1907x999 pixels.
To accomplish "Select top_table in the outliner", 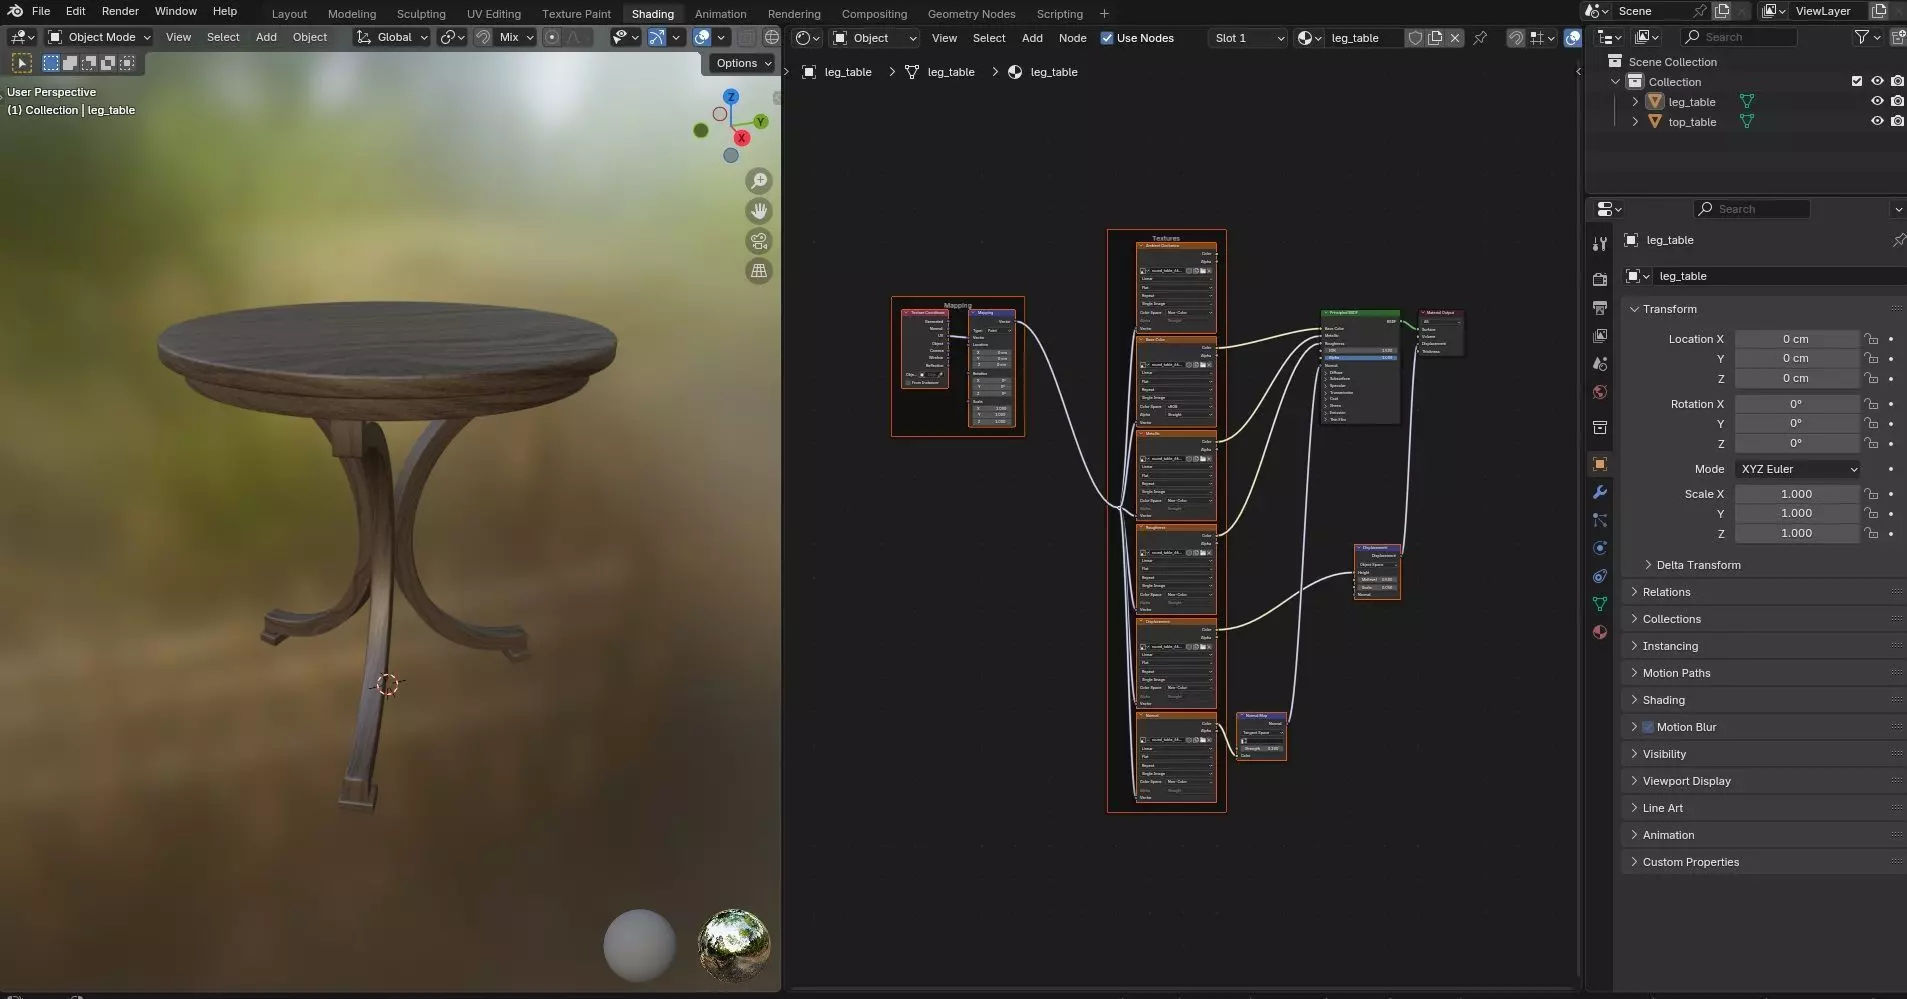I will coord(1692,122).
